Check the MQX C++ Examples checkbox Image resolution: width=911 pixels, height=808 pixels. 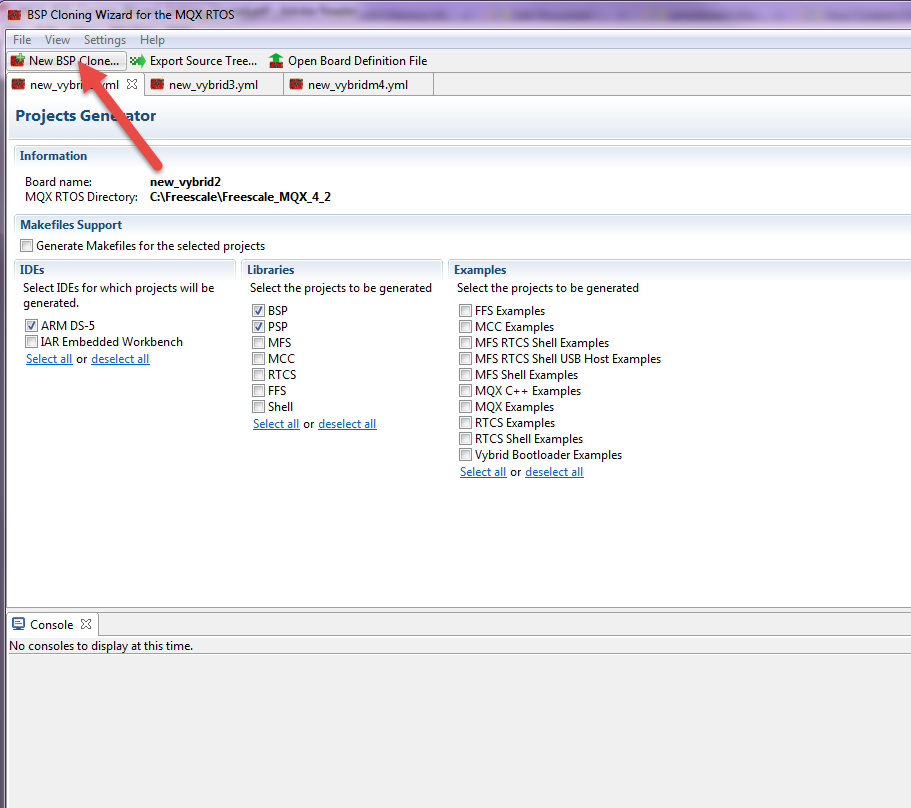click(x=465, y=390)
